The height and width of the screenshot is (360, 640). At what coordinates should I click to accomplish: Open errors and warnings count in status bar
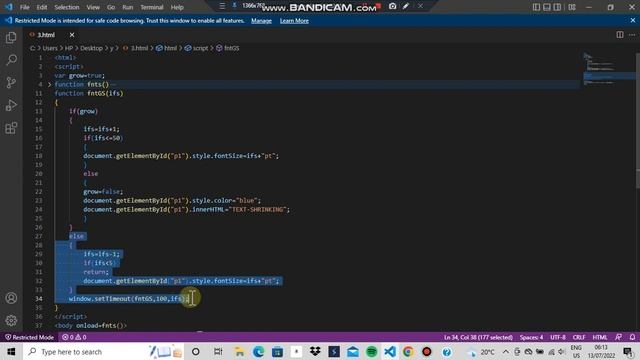[x=74, y=337]
